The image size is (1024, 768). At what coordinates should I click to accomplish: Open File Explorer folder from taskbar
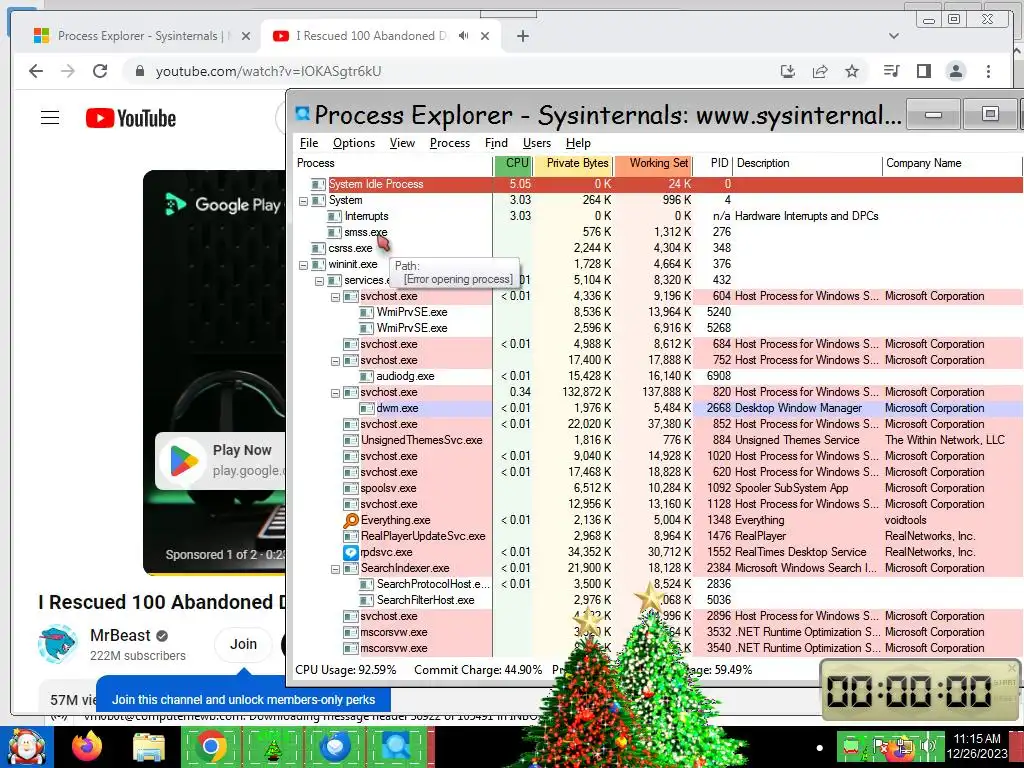[149, 747]
